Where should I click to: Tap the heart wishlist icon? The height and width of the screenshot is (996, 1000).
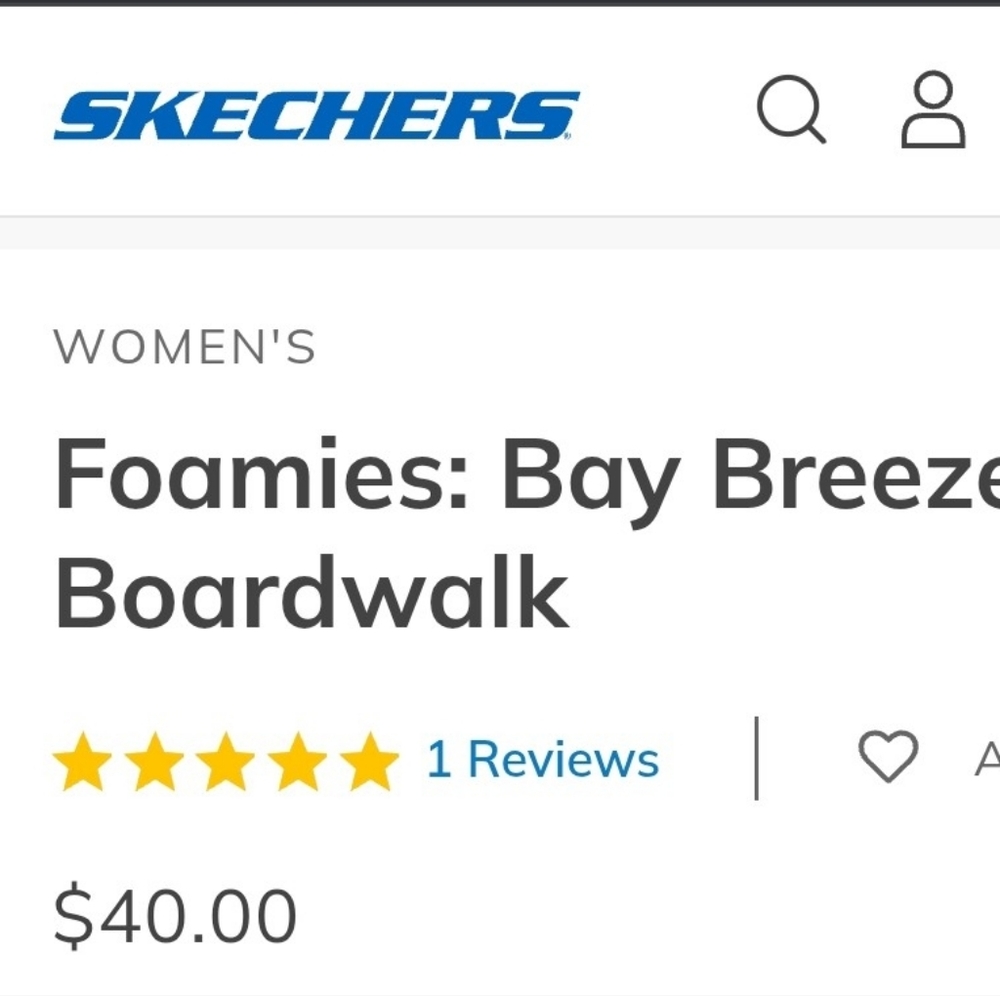[888, 757]
